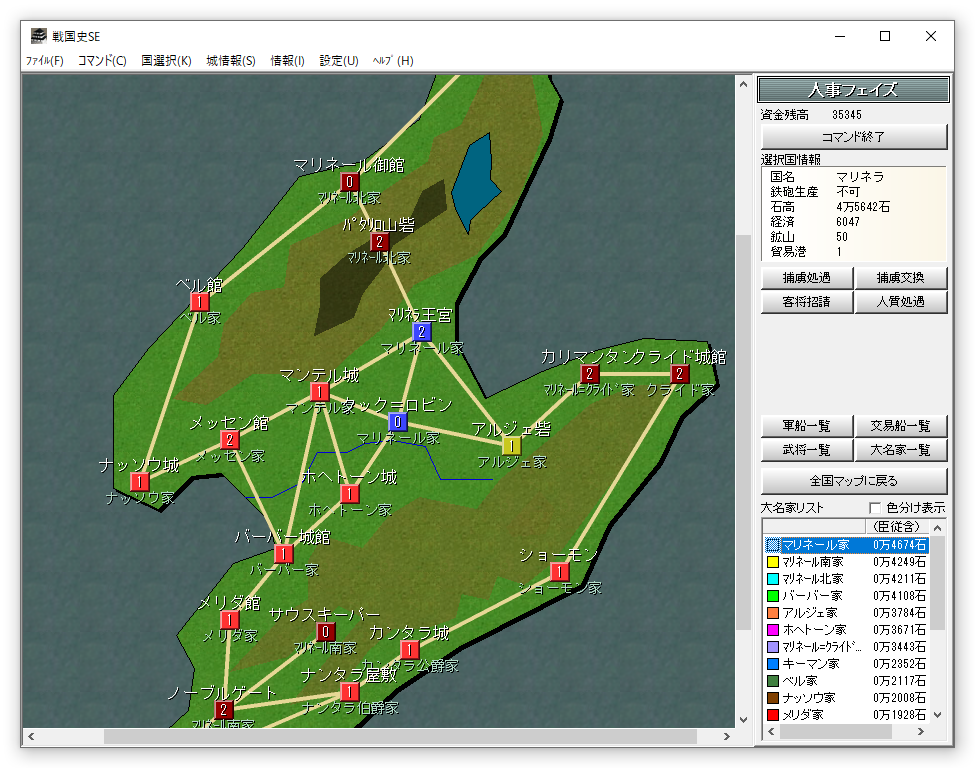Click the ショーモン castle marker

pyautogui.click(x=560, y=572)
